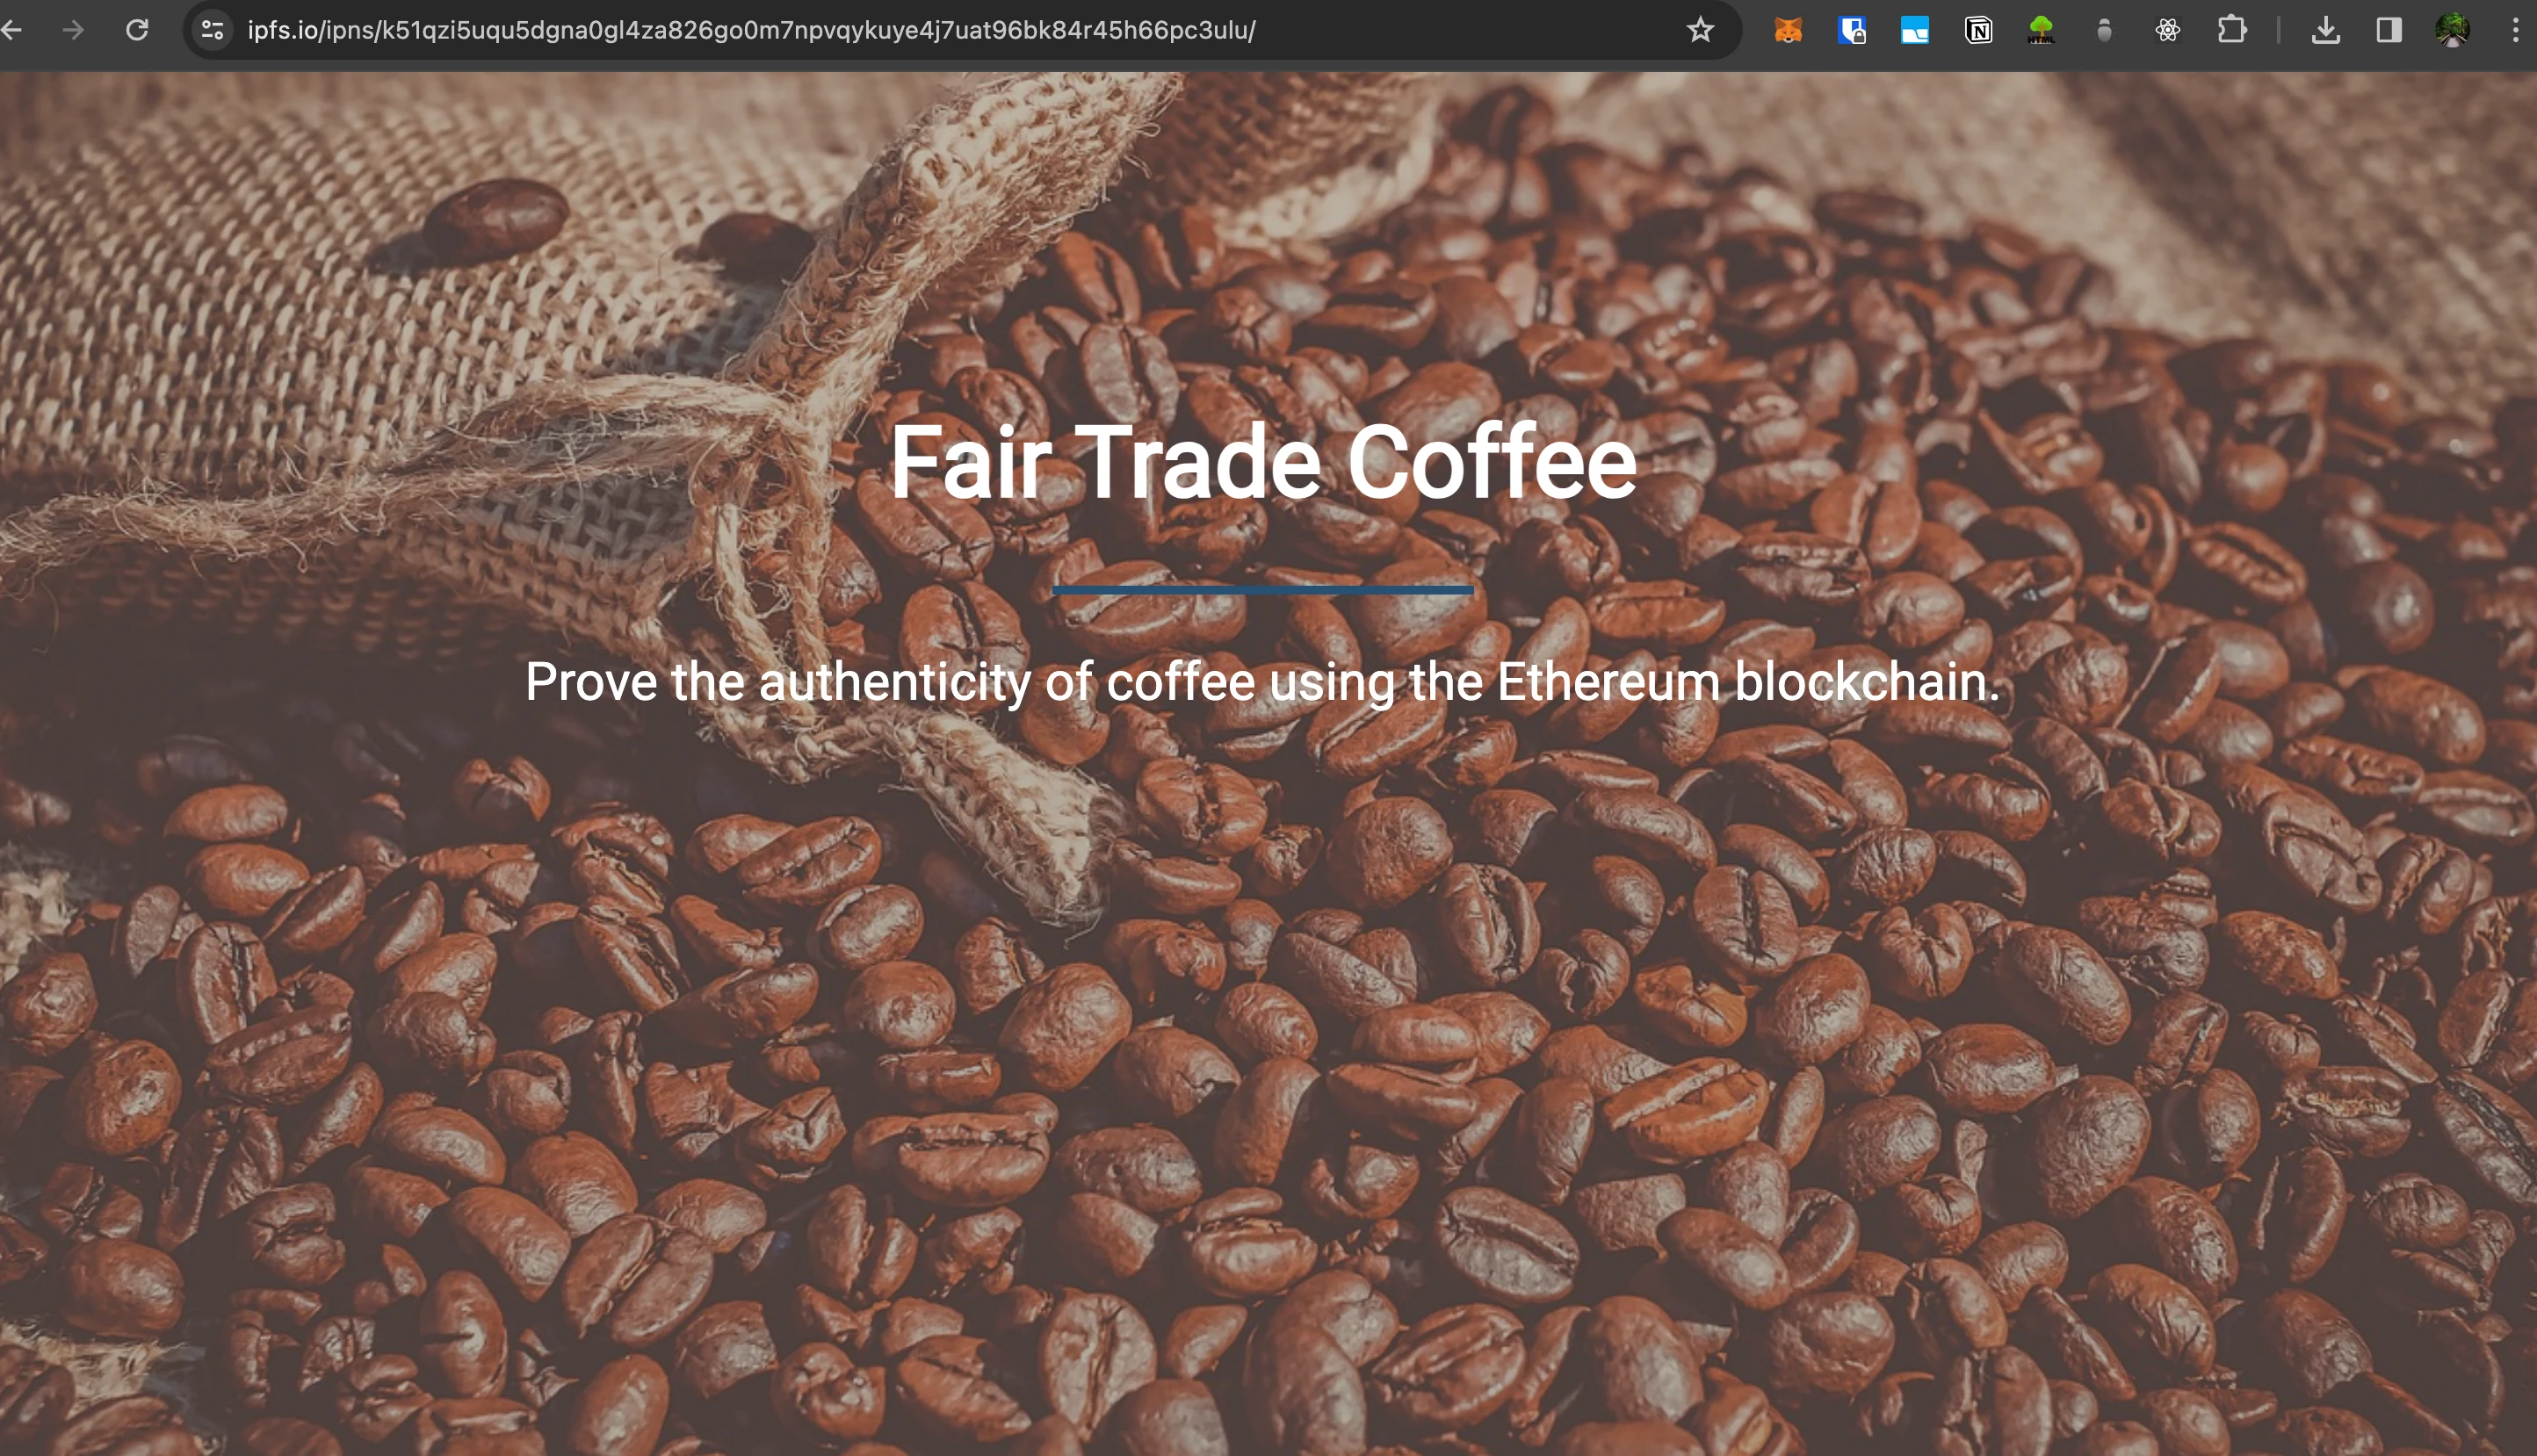Image resolution: width=2537 pixels, height=1456 pixels.
Task: Click the blue lock extension icon
Action: (x=1851, y=30)
